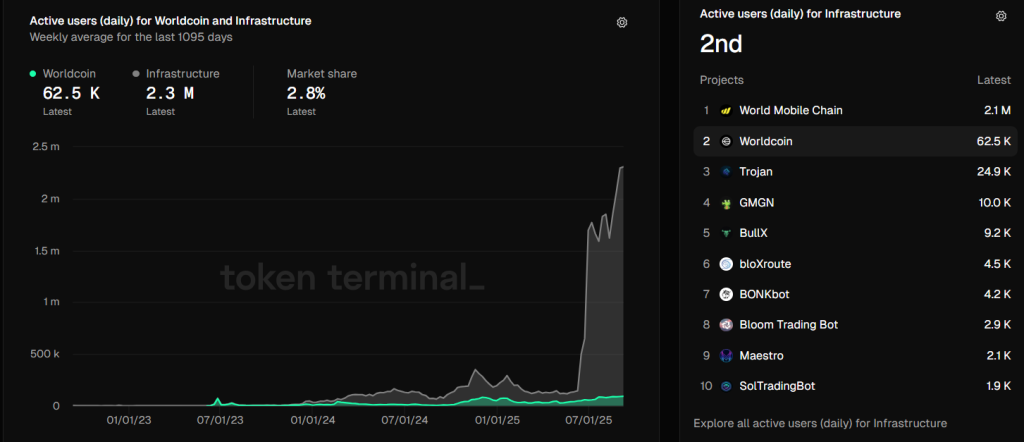Image resolution: width=1024 pixels, height=442 pixels.
Task: Toggle the Worldcoin series in legend
Action: (68, 74)
